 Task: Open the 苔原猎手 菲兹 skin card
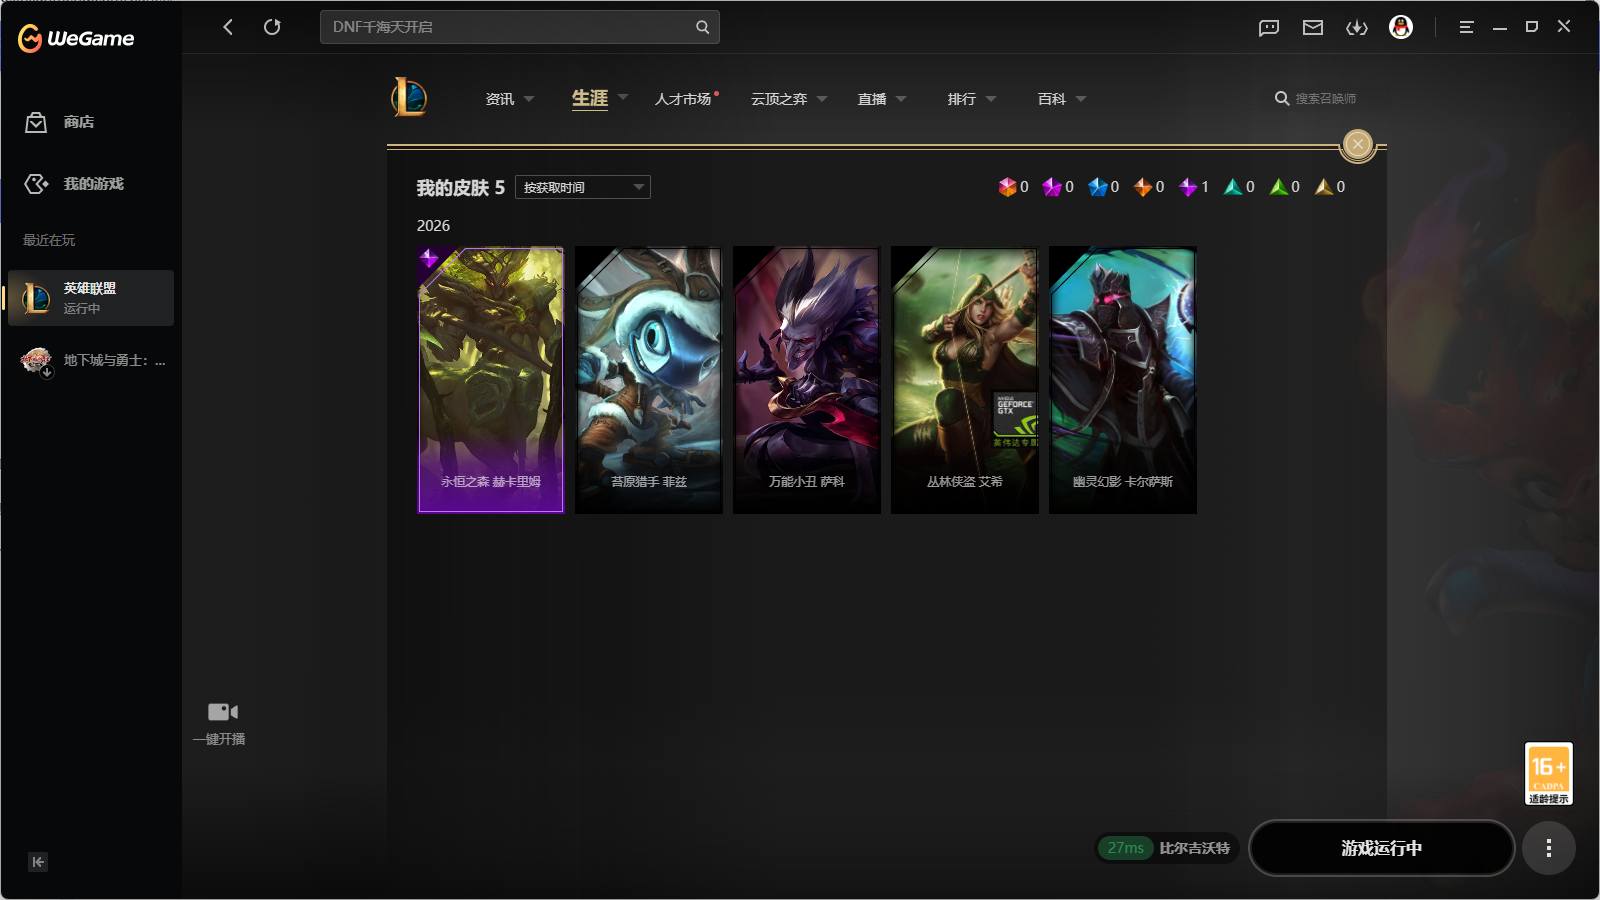click(x=649, y=380)
